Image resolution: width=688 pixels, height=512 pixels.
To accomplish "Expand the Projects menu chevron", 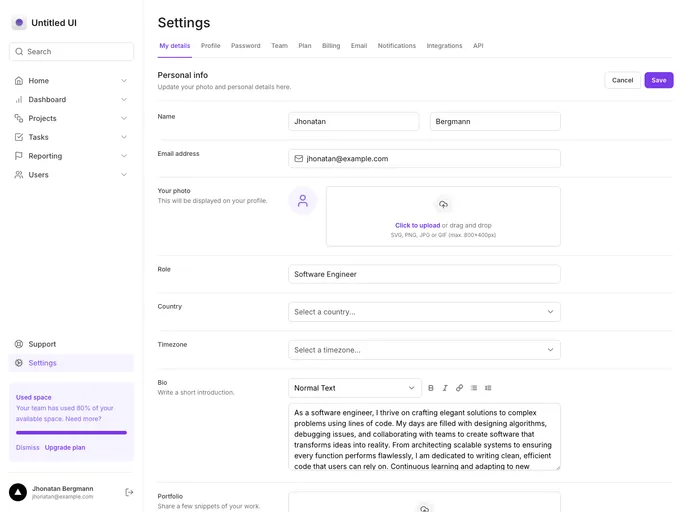I will pyautogui.click(x=124, y=118).
